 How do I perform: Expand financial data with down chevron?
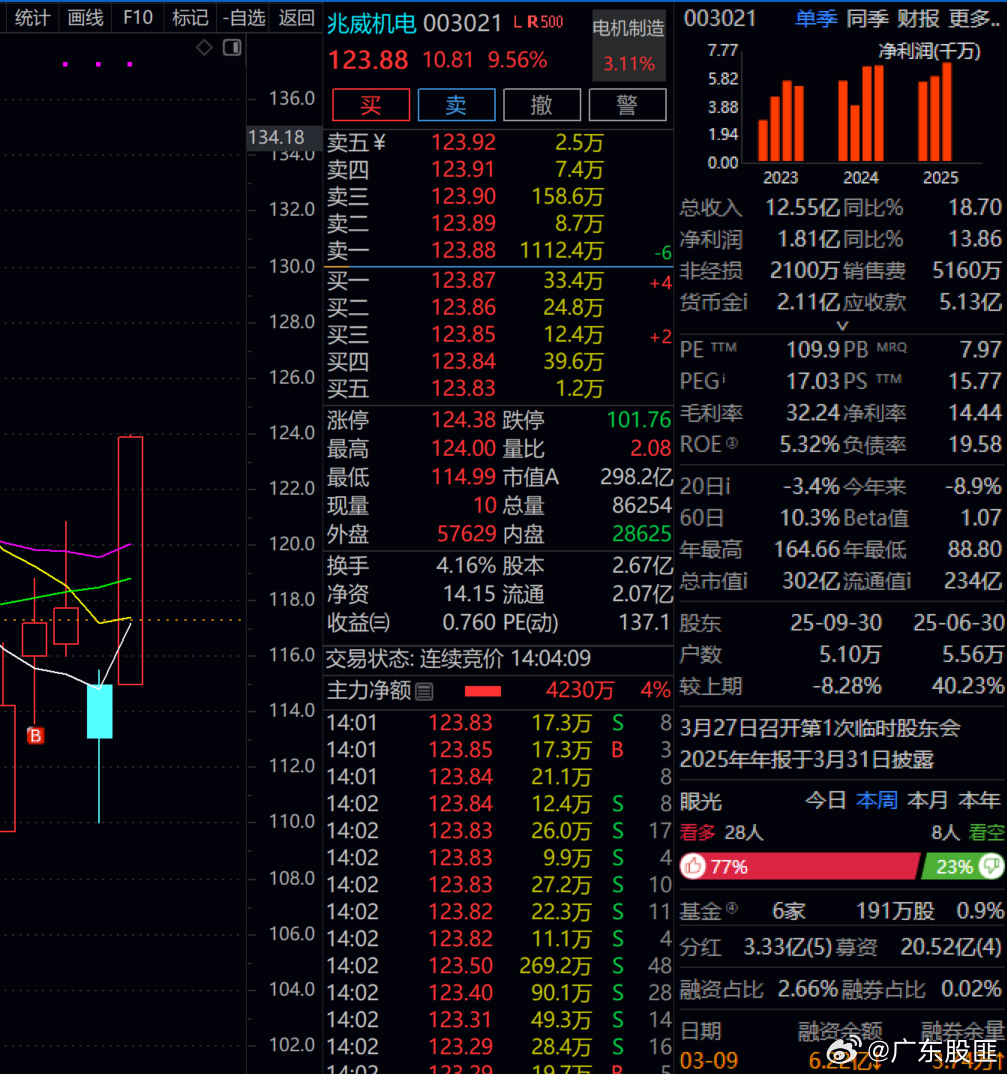[843, 326]
